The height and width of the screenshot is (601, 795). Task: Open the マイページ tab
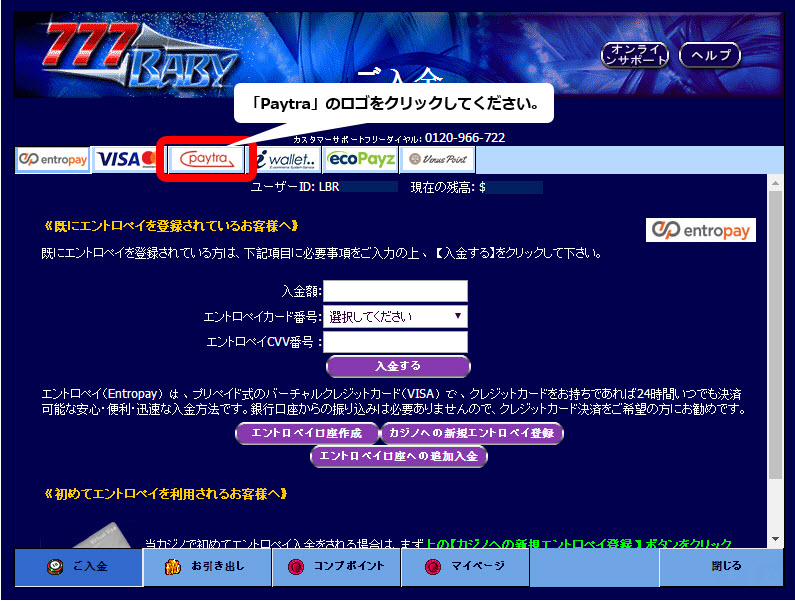coord(465,567)
